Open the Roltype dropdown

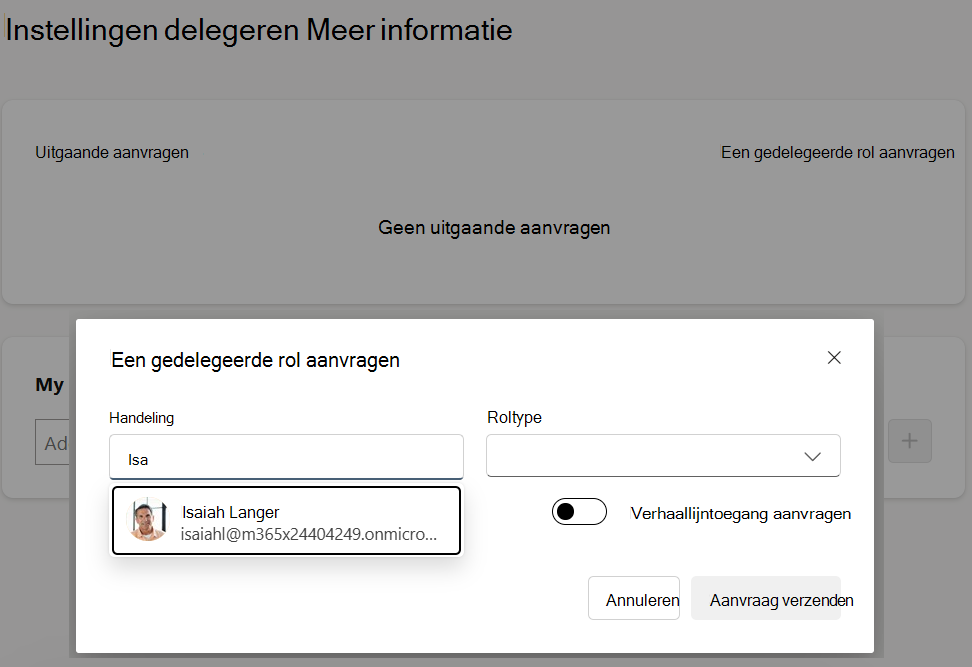[x=663, y=456]
